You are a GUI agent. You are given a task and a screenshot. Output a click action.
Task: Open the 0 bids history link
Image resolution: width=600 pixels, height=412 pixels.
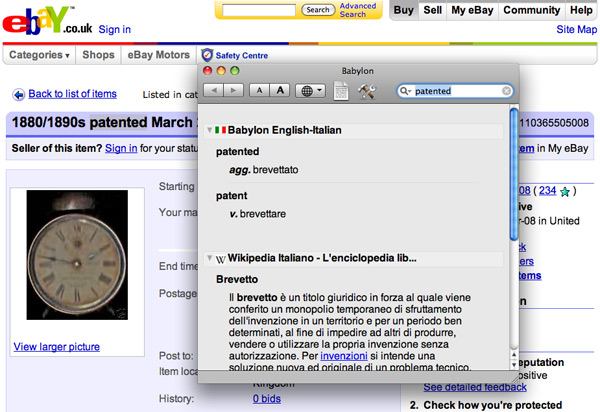tap(267, 399)
